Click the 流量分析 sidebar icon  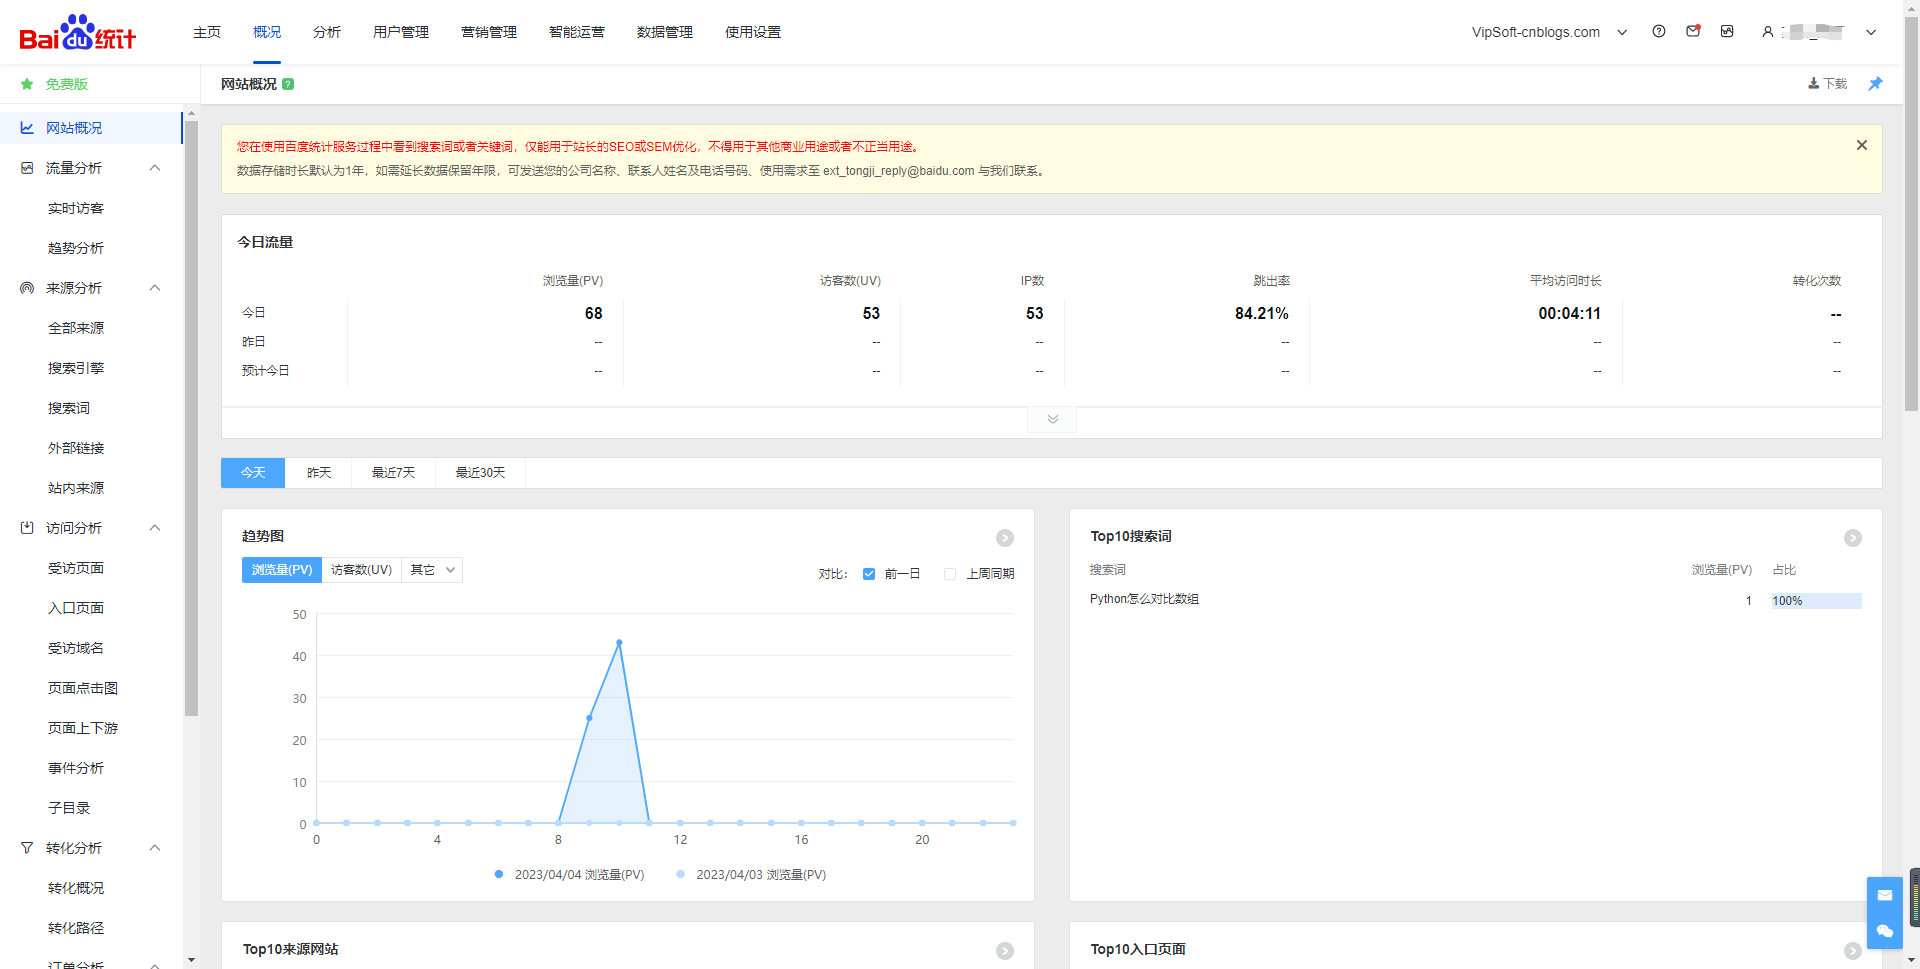(x=27, y=168)
